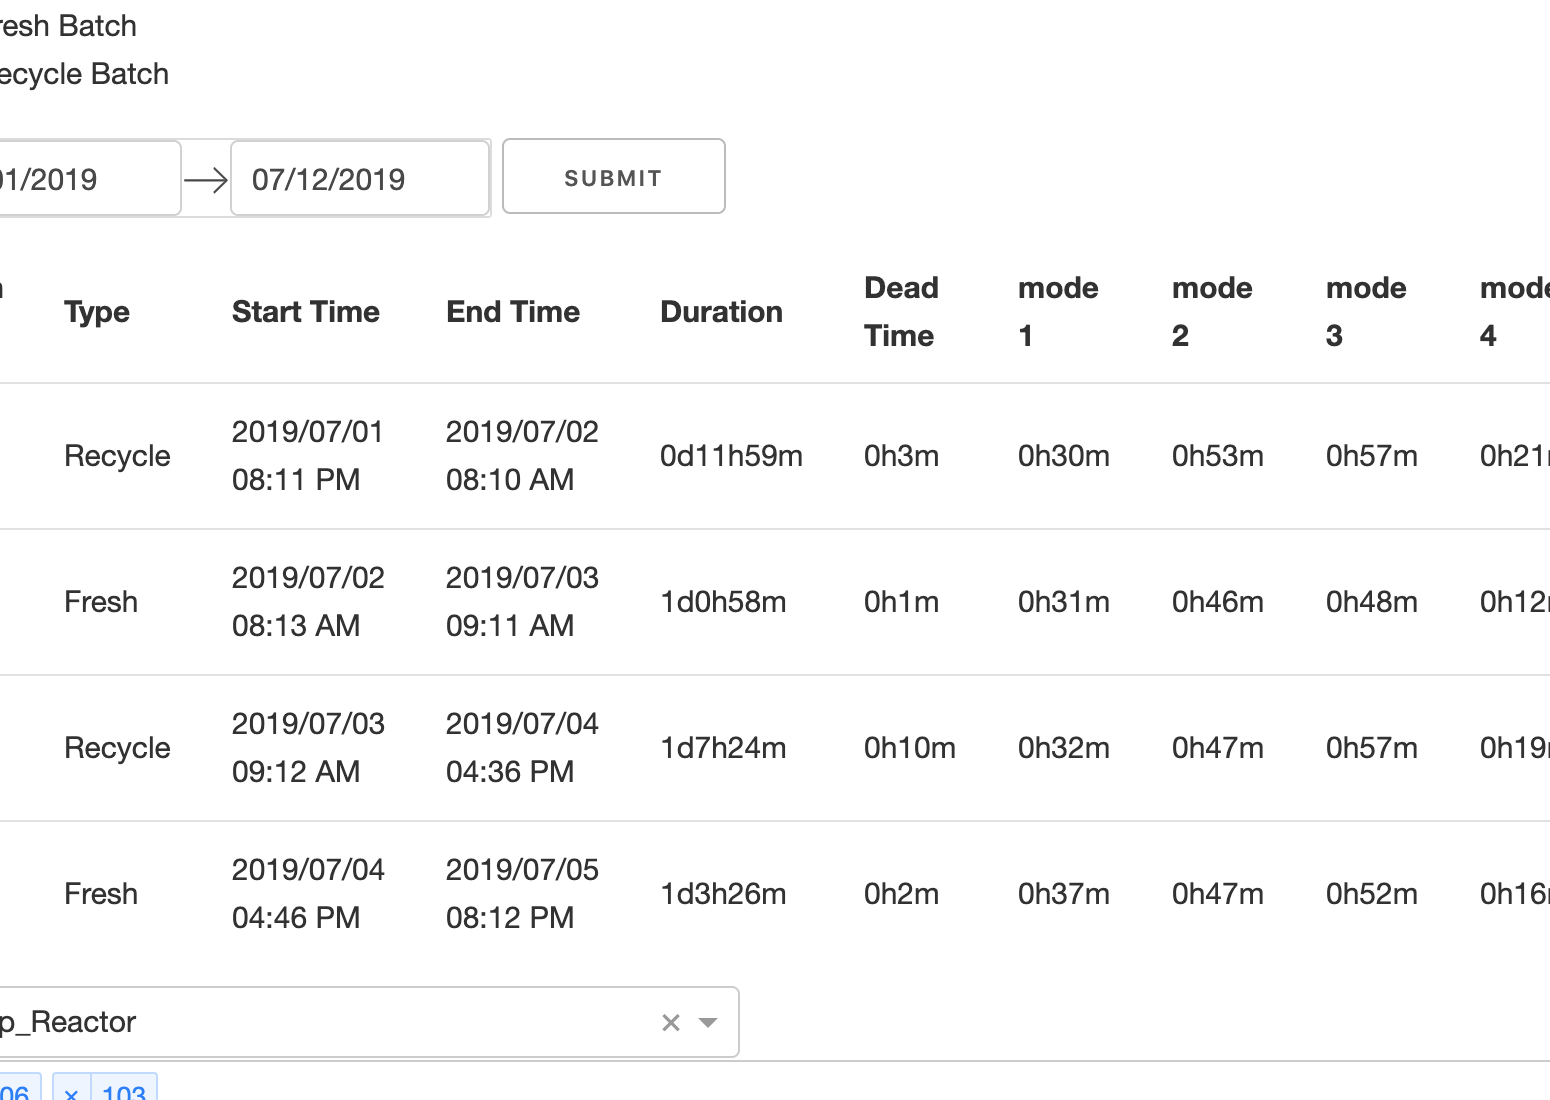
Task: Click the row starting 2019/07/02 08:13 AM
Action: (307, 602)
